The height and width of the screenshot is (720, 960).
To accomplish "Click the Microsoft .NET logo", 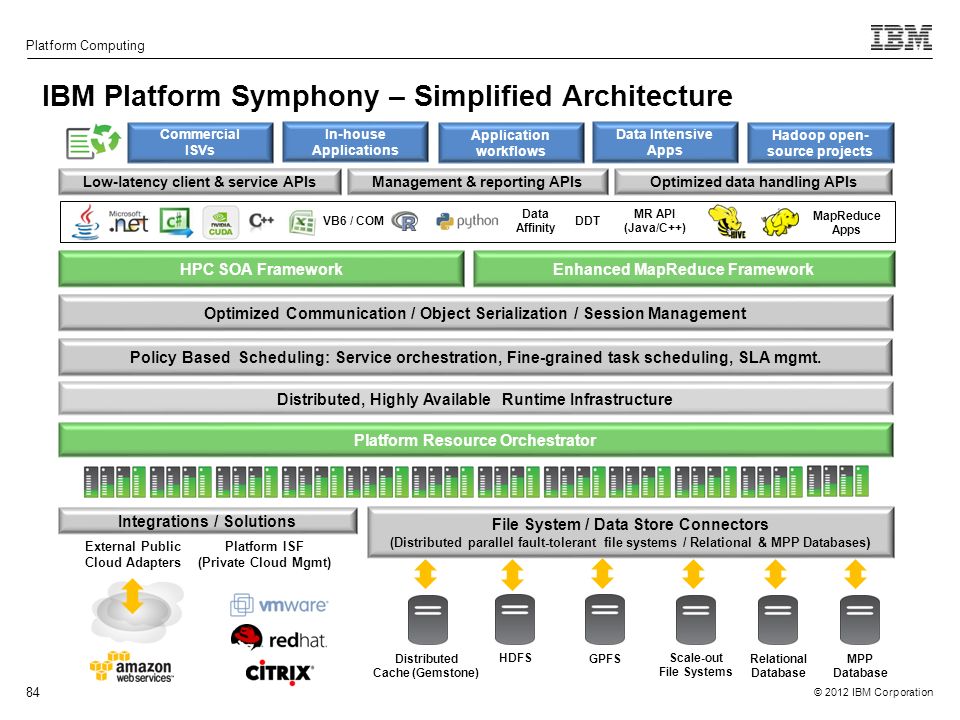I will (128, 222).
